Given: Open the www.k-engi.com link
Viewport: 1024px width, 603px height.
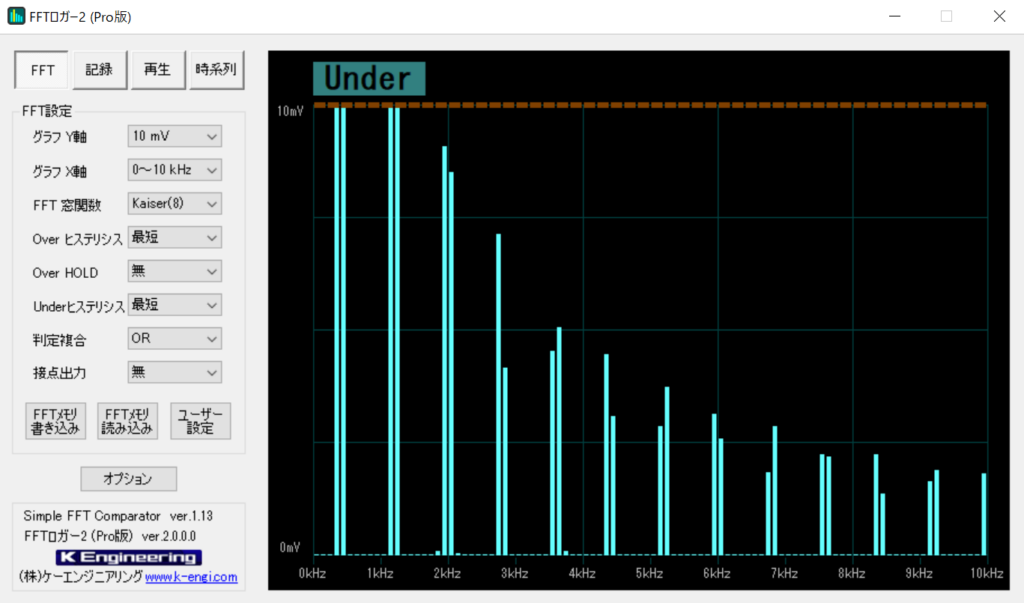Looking at the screenshot, I should point(191,577).
